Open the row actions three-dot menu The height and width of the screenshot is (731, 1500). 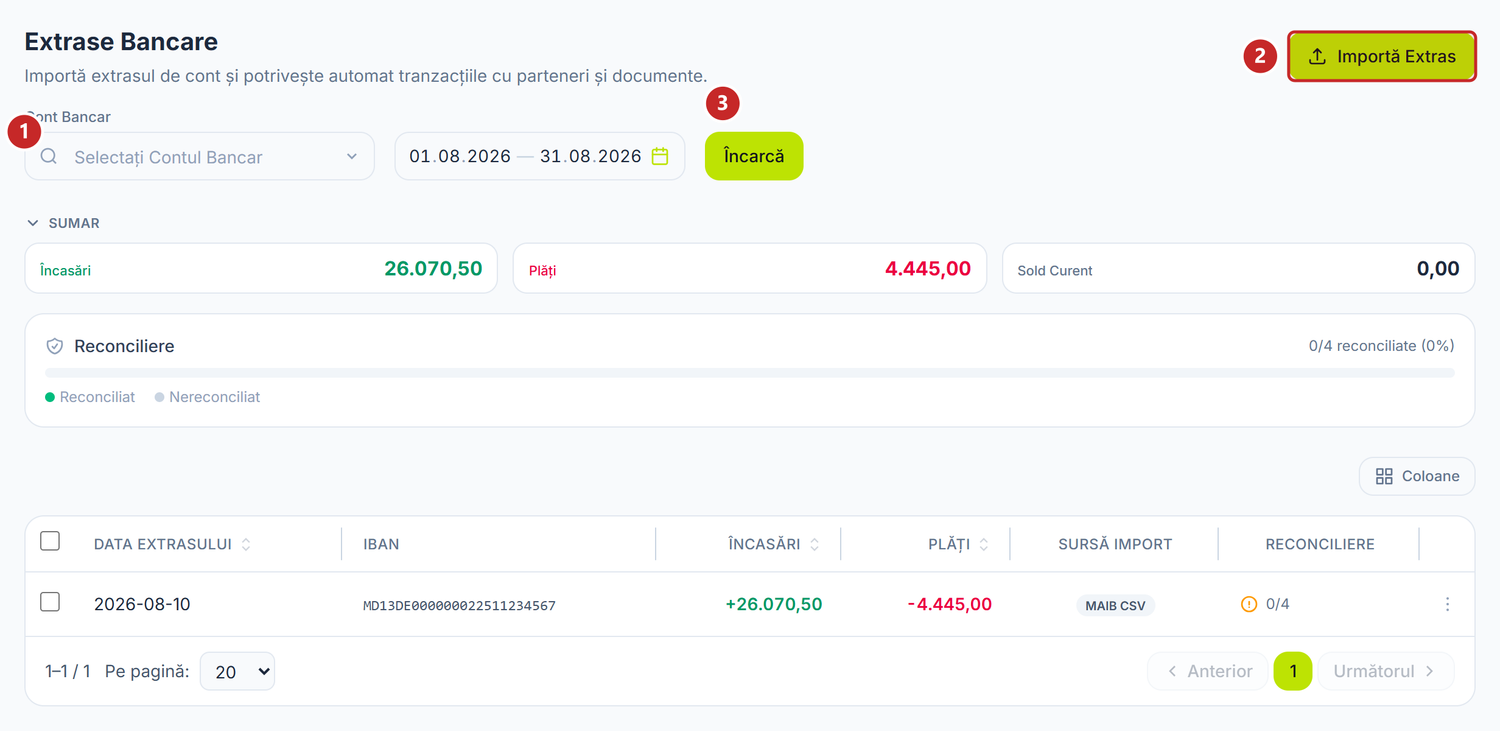[1447, 604]
